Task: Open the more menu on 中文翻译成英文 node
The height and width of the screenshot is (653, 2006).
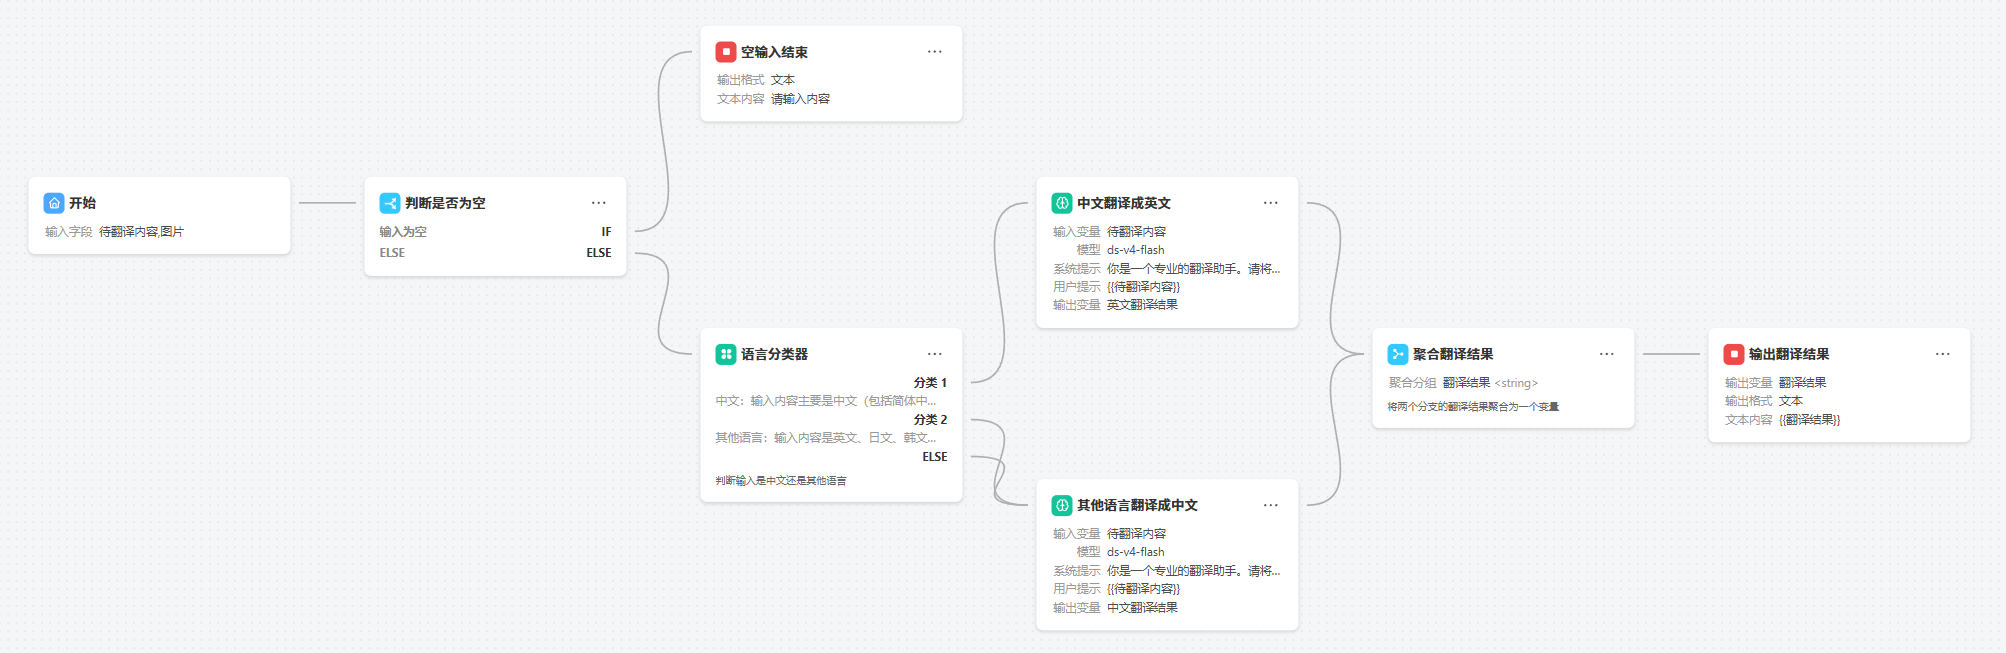Action: [x=1270, y=203]
